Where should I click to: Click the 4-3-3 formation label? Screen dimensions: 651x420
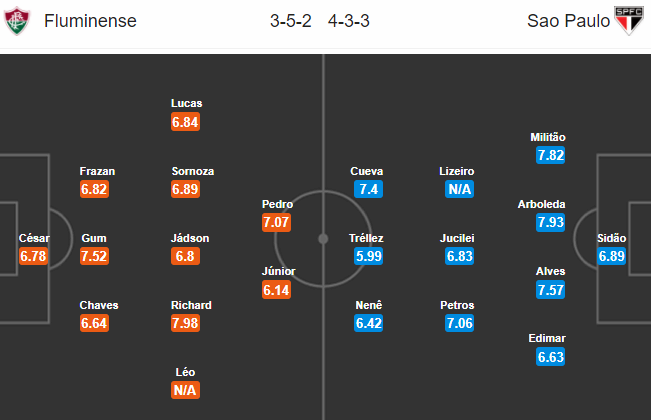tap(349, 21)
